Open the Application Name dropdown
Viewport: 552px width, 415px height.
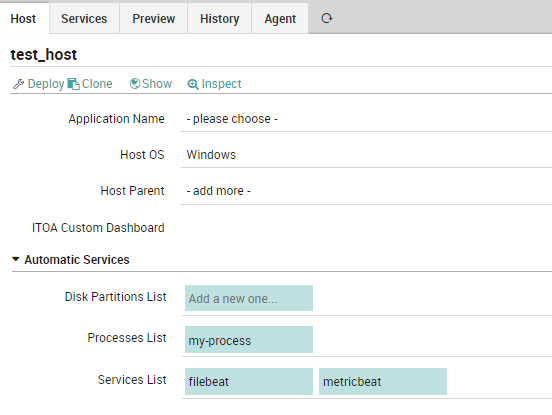tap(366, 119)
